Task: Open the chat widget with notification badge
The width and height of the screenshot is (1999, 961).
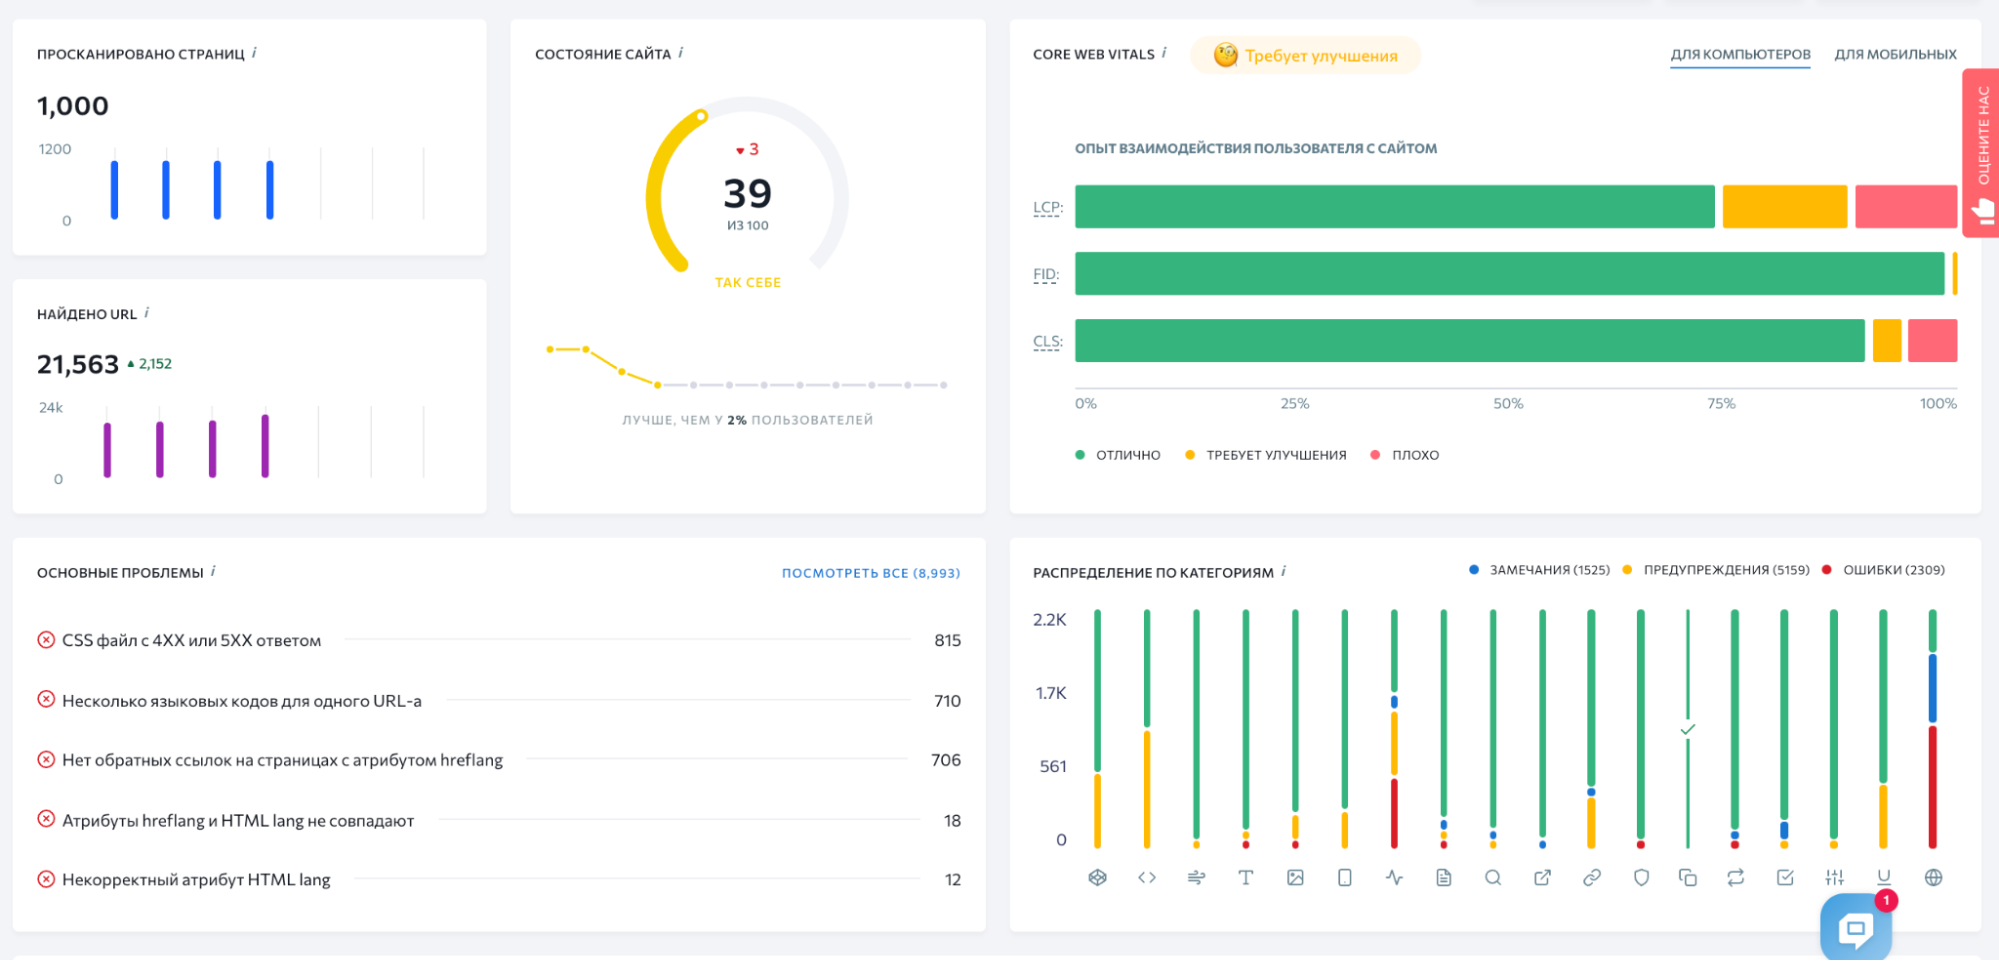Action: [x=1856, y=927]
